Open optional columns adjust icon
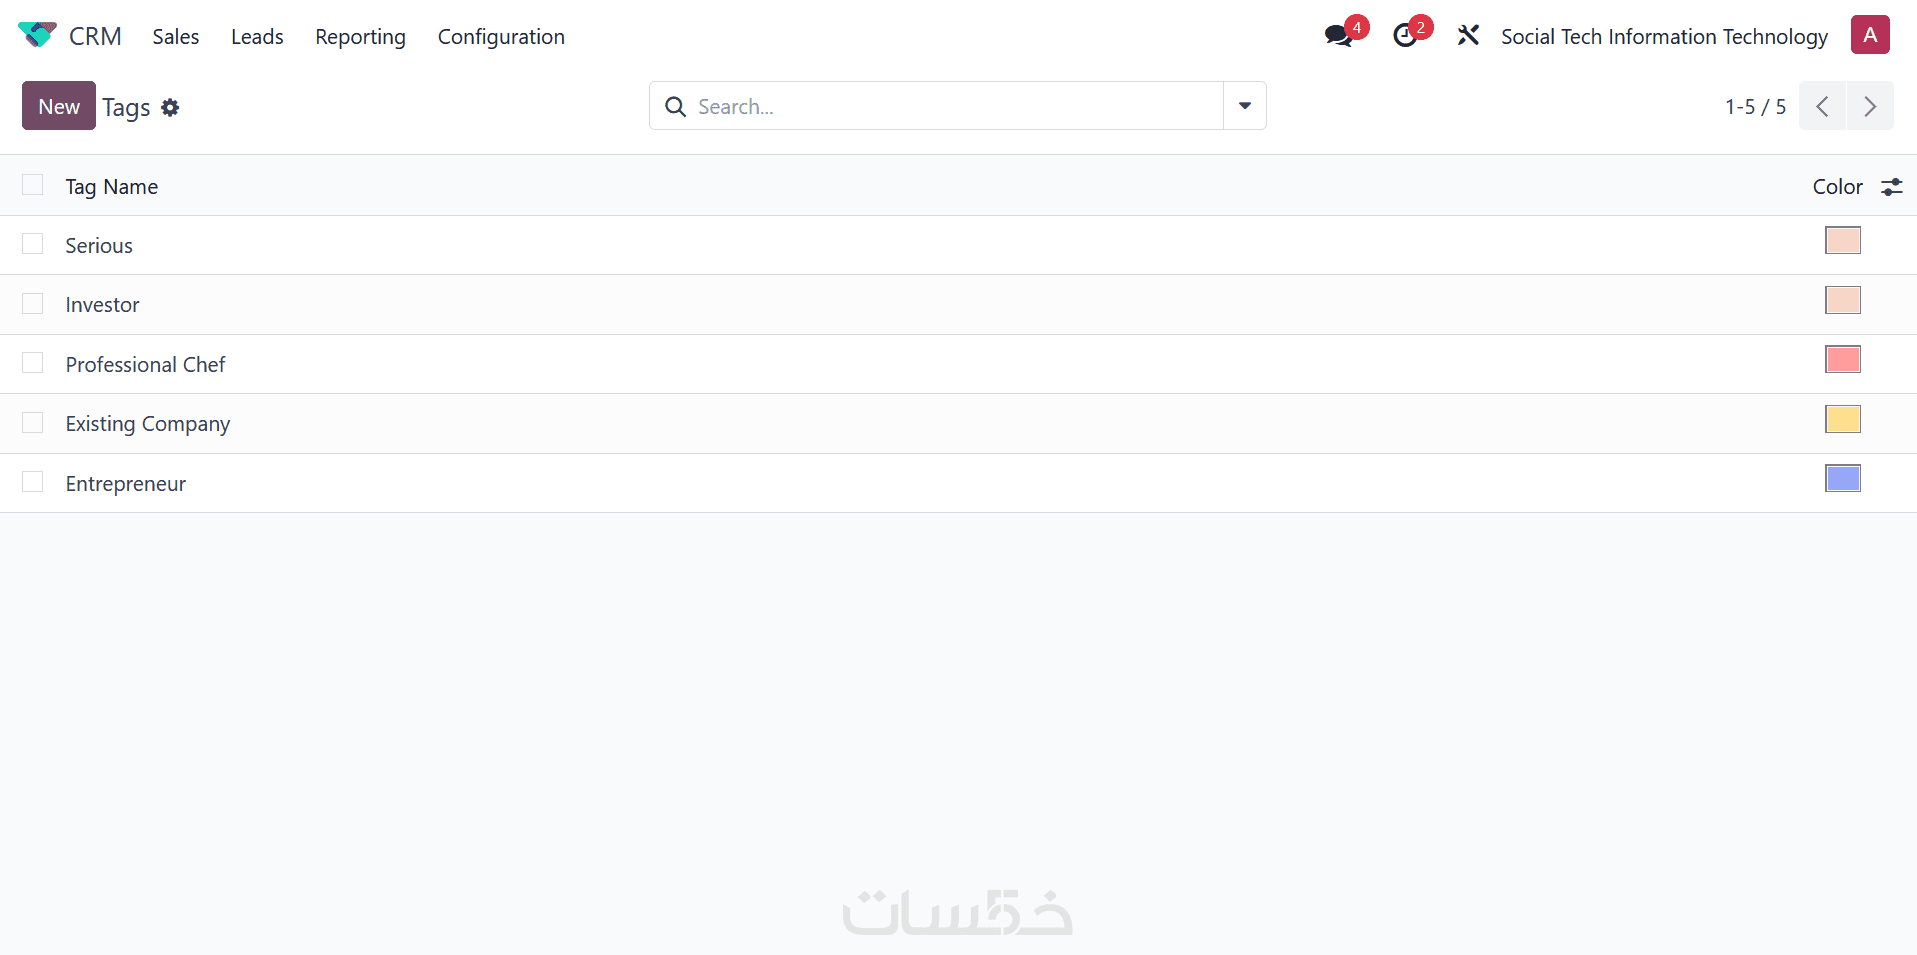The width and height of the screenshot is (1917, 955). (1892, 186)
